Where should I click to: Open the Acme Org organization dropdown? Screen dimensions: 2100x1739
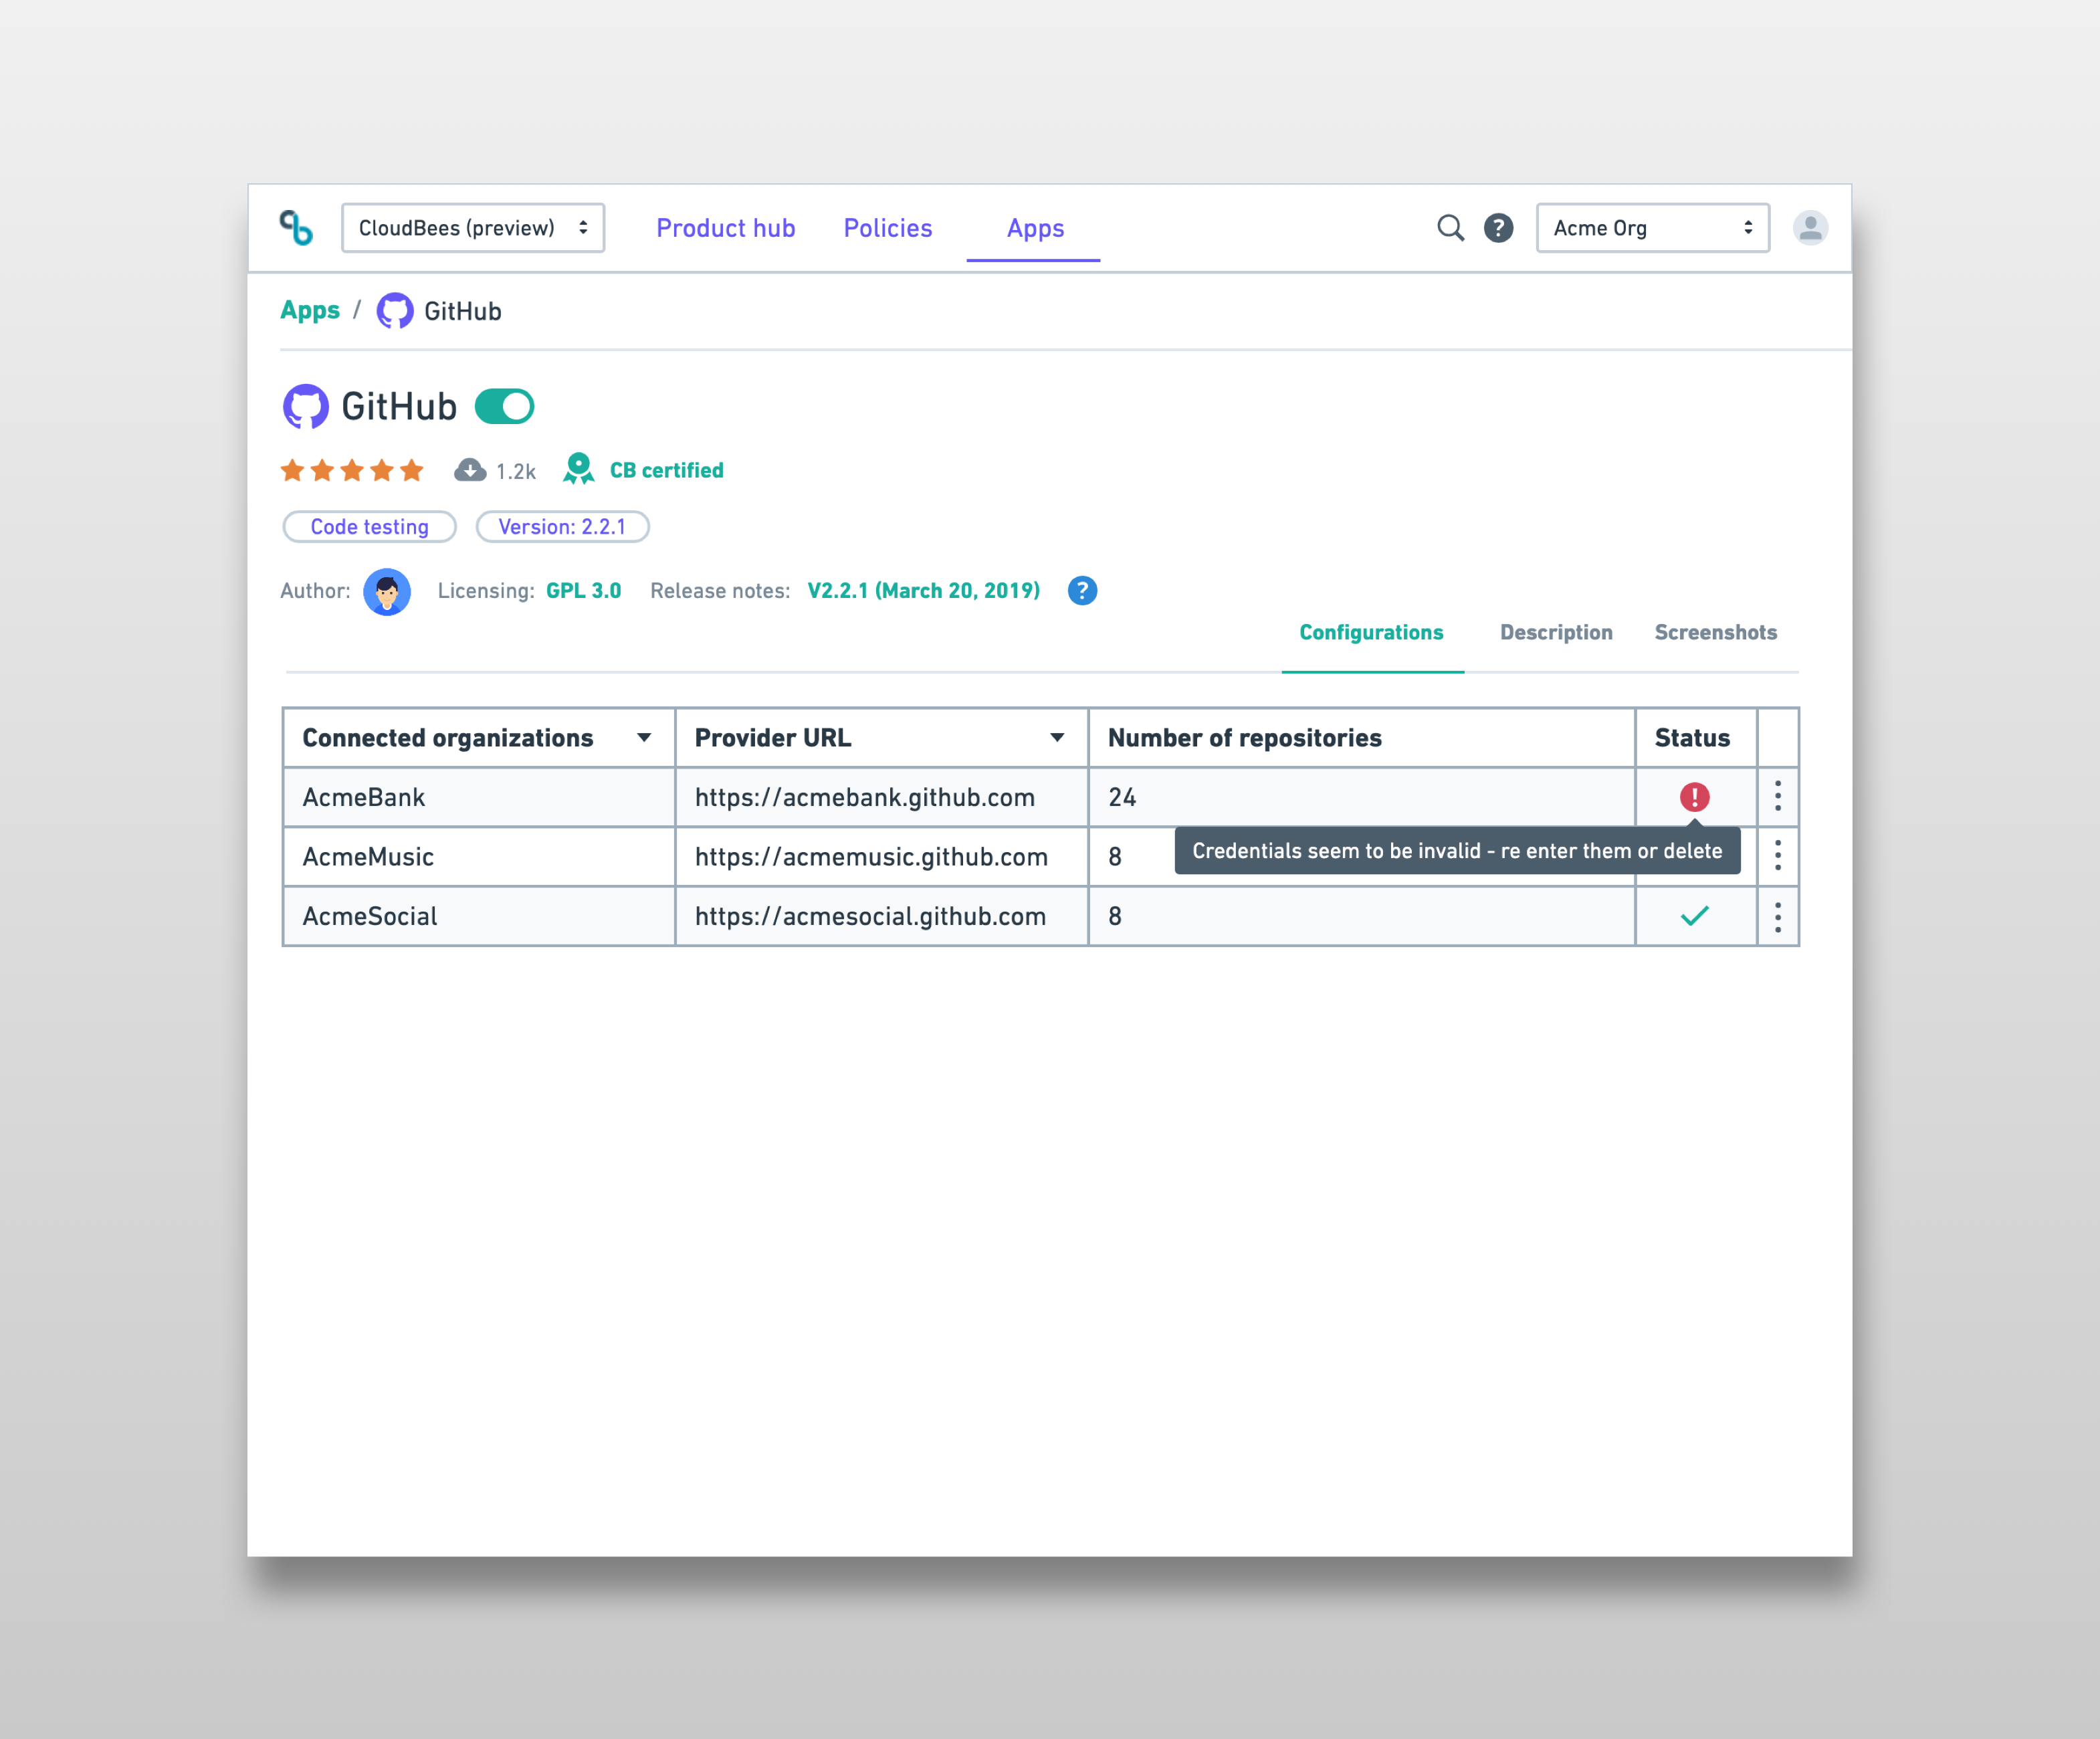(1652, 228)
